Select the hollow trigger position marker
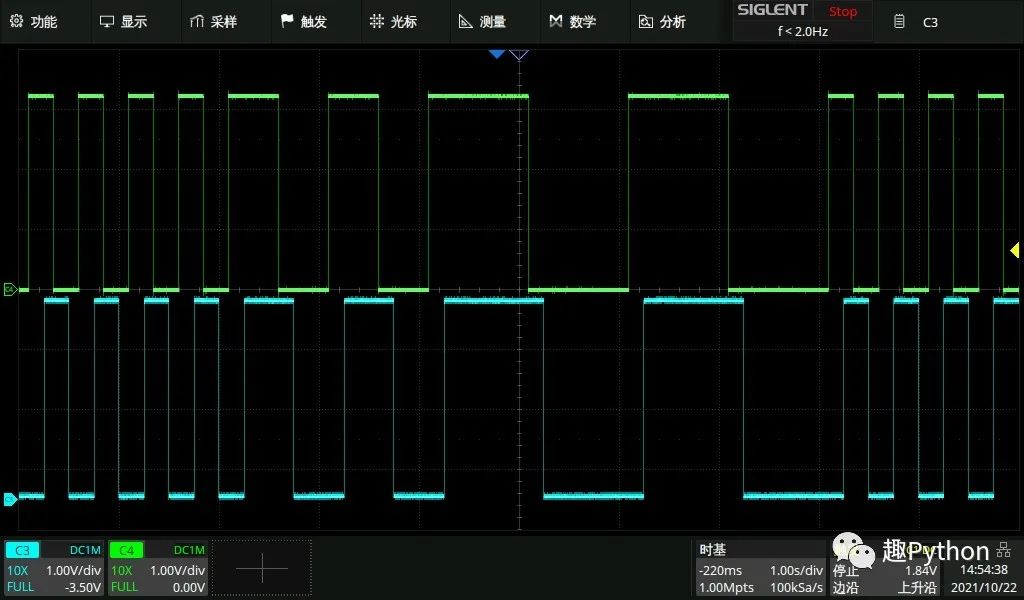Image resolution: width=1024 pixels, height=600 pixels. click(519, 54)
